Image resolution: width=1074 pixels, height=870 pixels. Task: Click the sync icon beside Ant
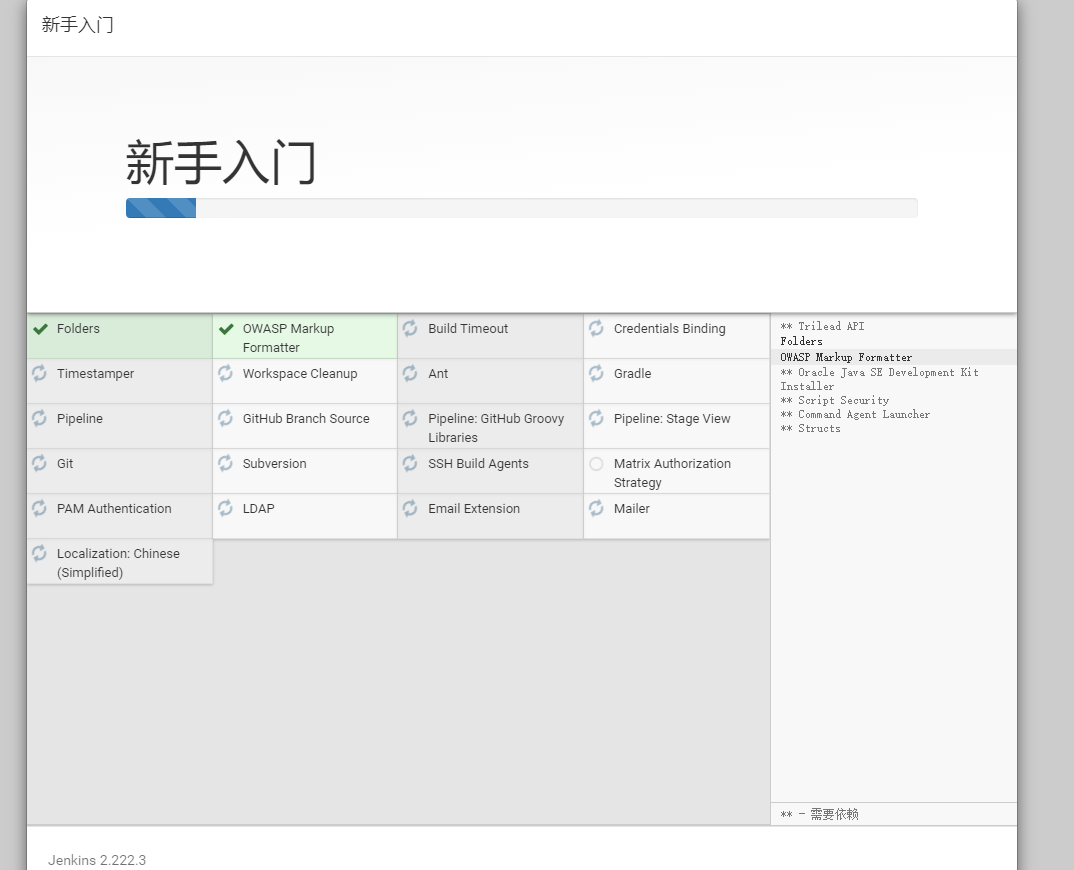(x=410, y=373)
